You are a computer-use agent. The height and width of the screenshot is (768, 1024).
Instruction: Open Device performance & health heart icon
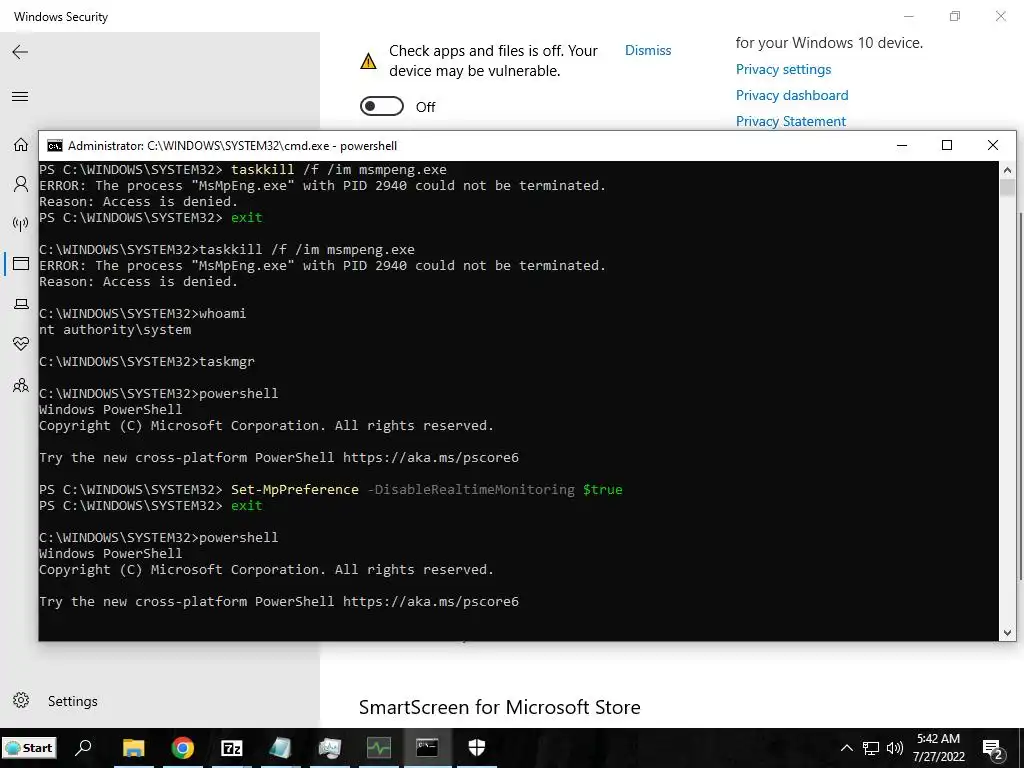(21, 344)
